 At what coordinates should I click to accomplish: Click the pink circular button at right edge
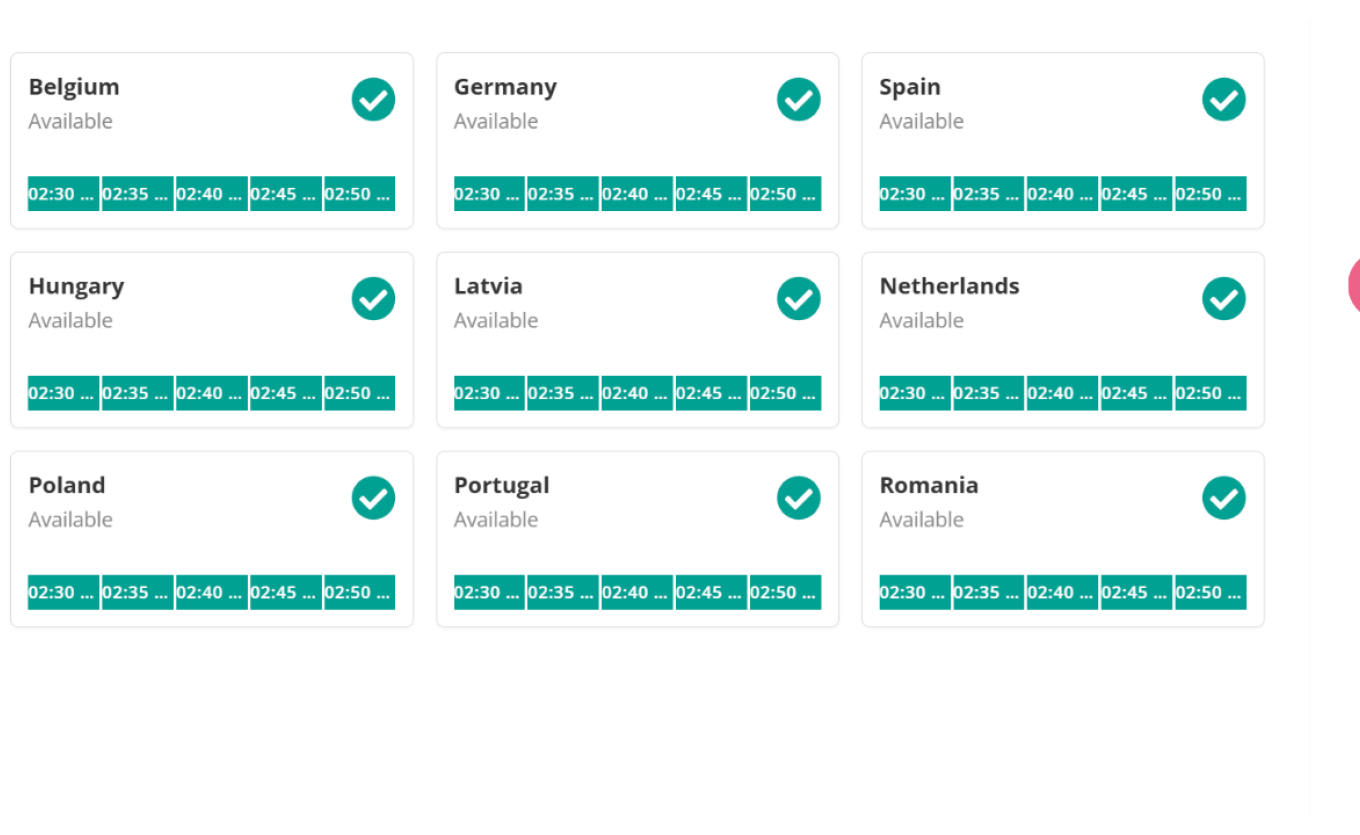[1354, 285]
